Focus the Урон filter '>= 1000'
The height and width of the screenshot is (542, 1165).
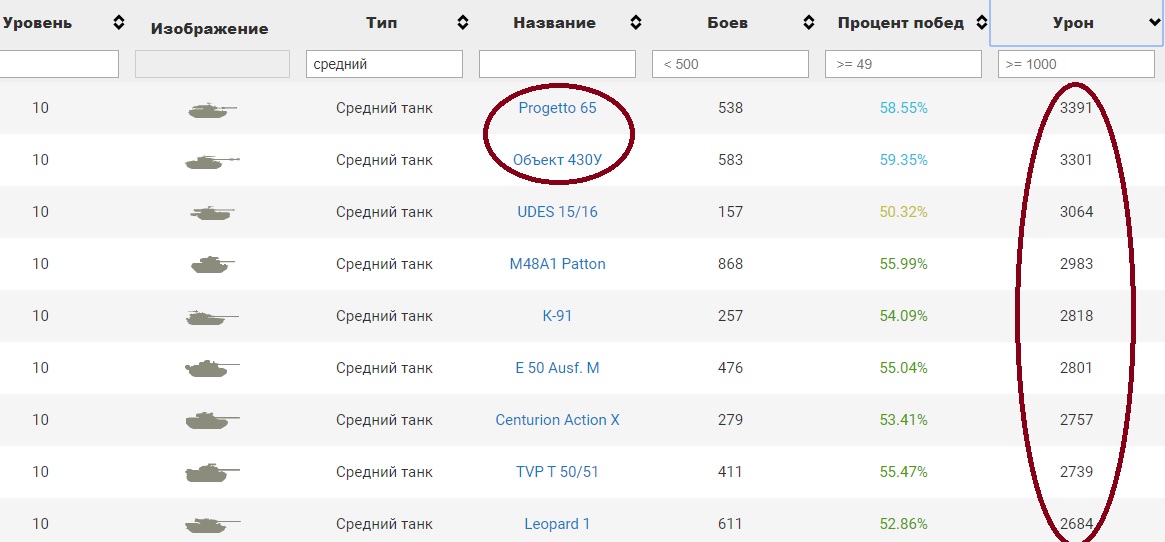pos(1077,64)
